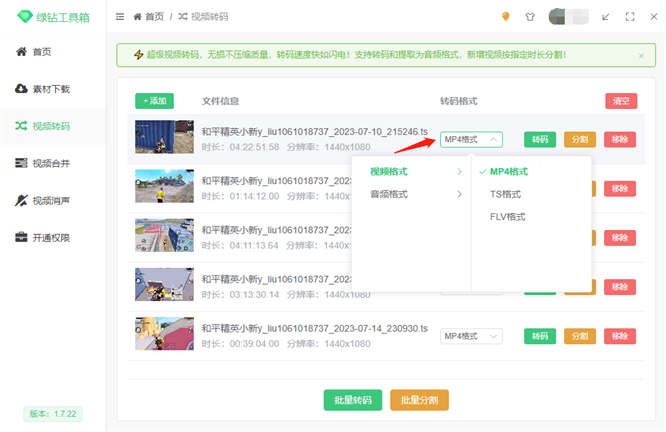The image size is (666, 432).
Task: Click the hamburger menu collapse icon
Action: tap(120, 17)
